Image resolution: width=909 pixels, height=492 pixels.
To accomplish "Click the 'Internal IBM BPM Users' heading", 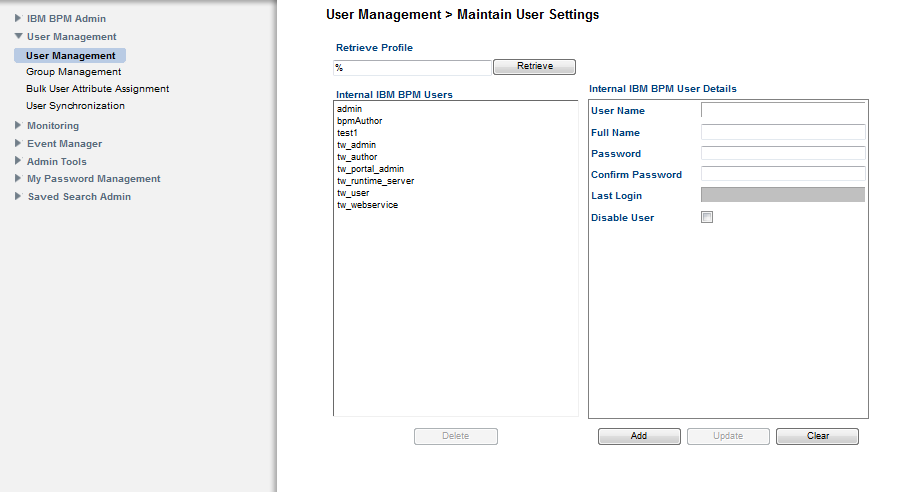I will tap(394, 95).
